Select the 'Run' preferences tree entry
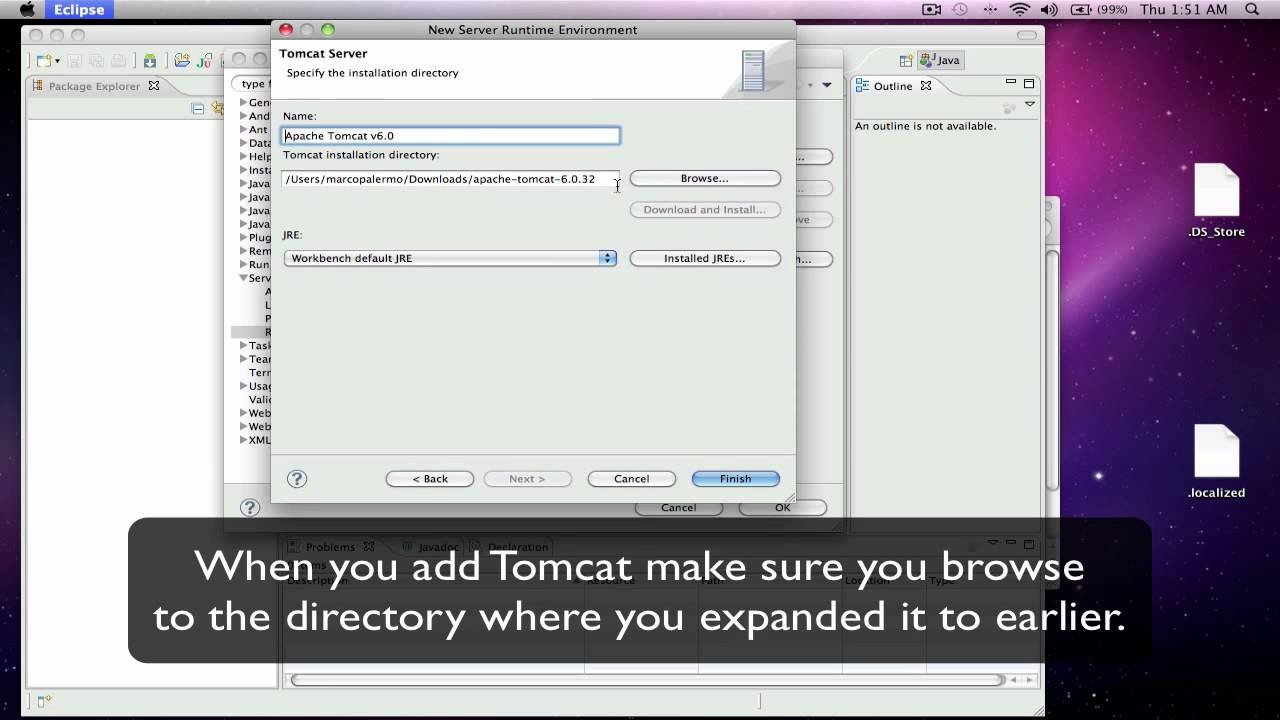Screen dimensions: 1280x720 (x=260, y=265)
